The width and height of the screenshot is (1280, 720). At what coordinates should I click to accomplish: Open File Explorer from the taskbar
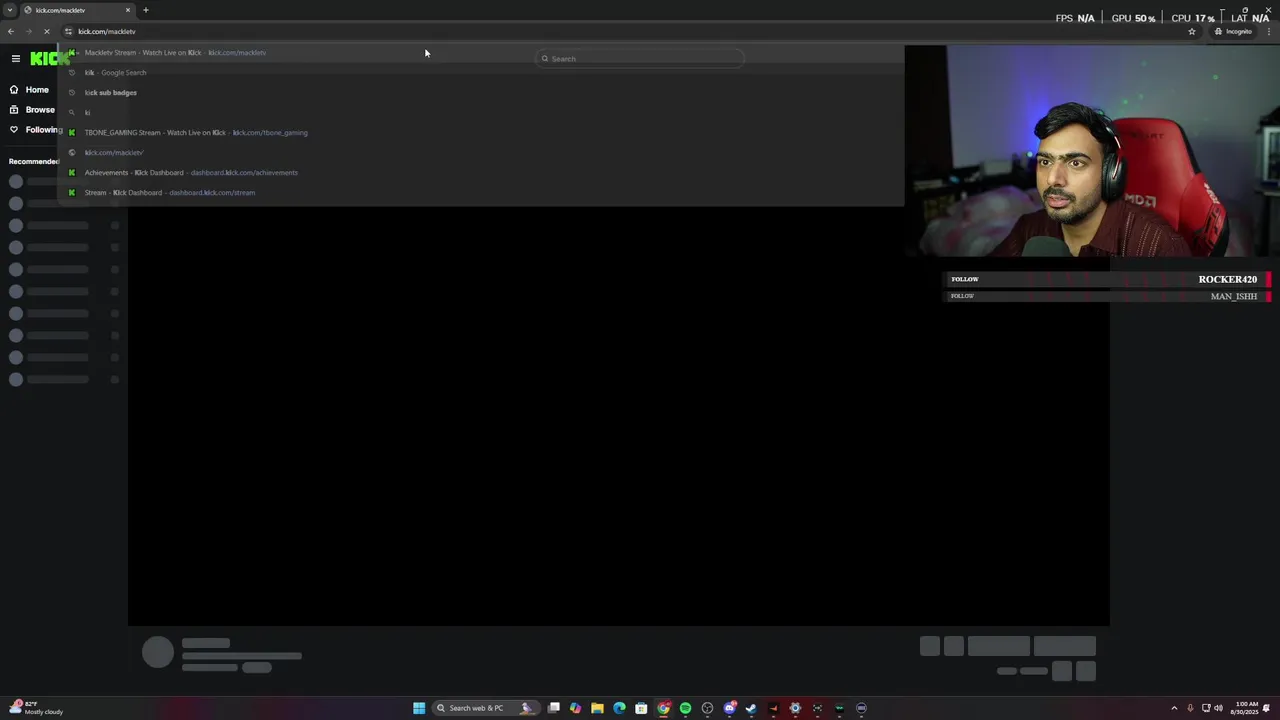click(597, 708)
